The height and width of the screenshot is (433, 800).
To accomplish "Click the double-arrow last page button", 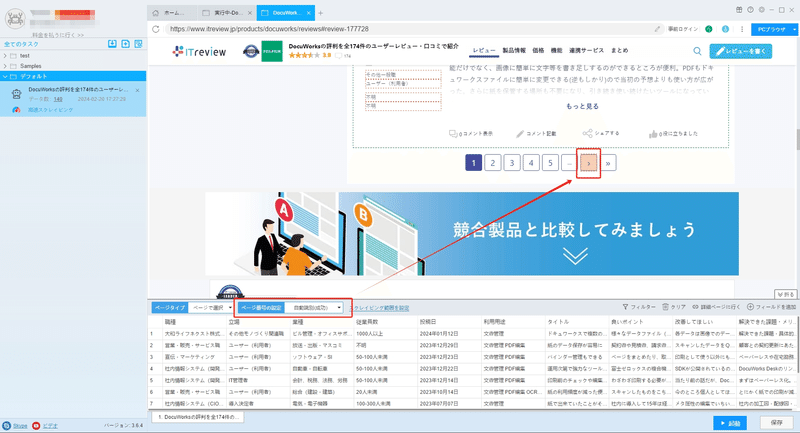I will tap(608, 163).
